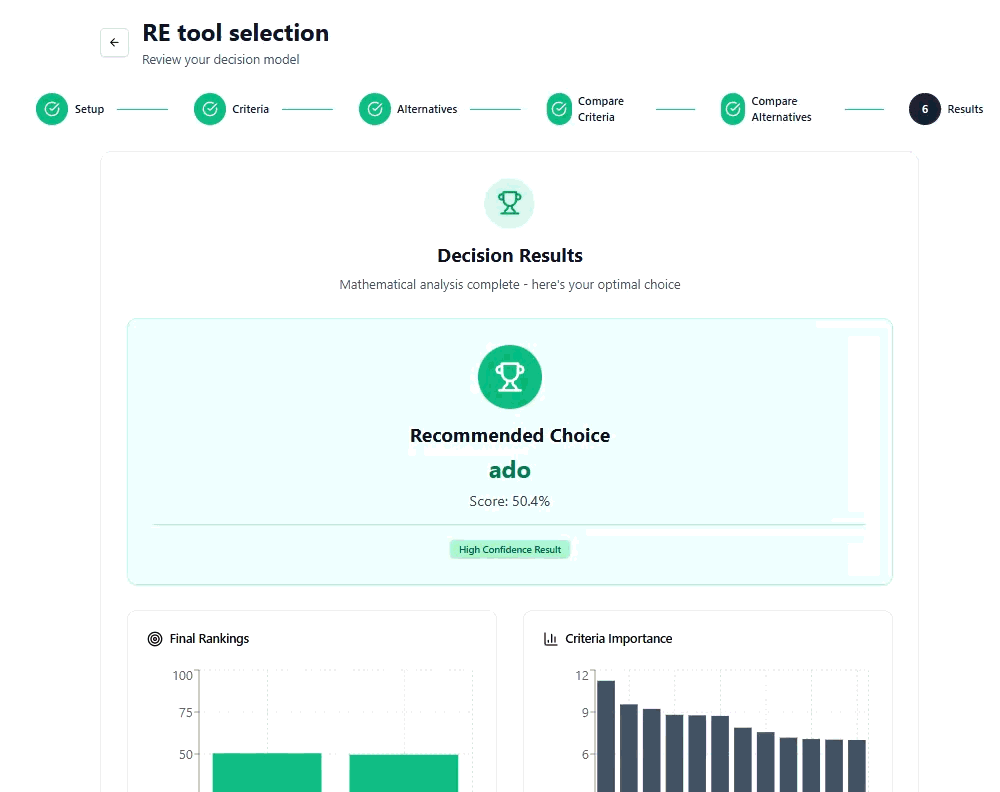Click the green checkmark on the Setup step
This screenshot has width=1000, height=792.
51,108
